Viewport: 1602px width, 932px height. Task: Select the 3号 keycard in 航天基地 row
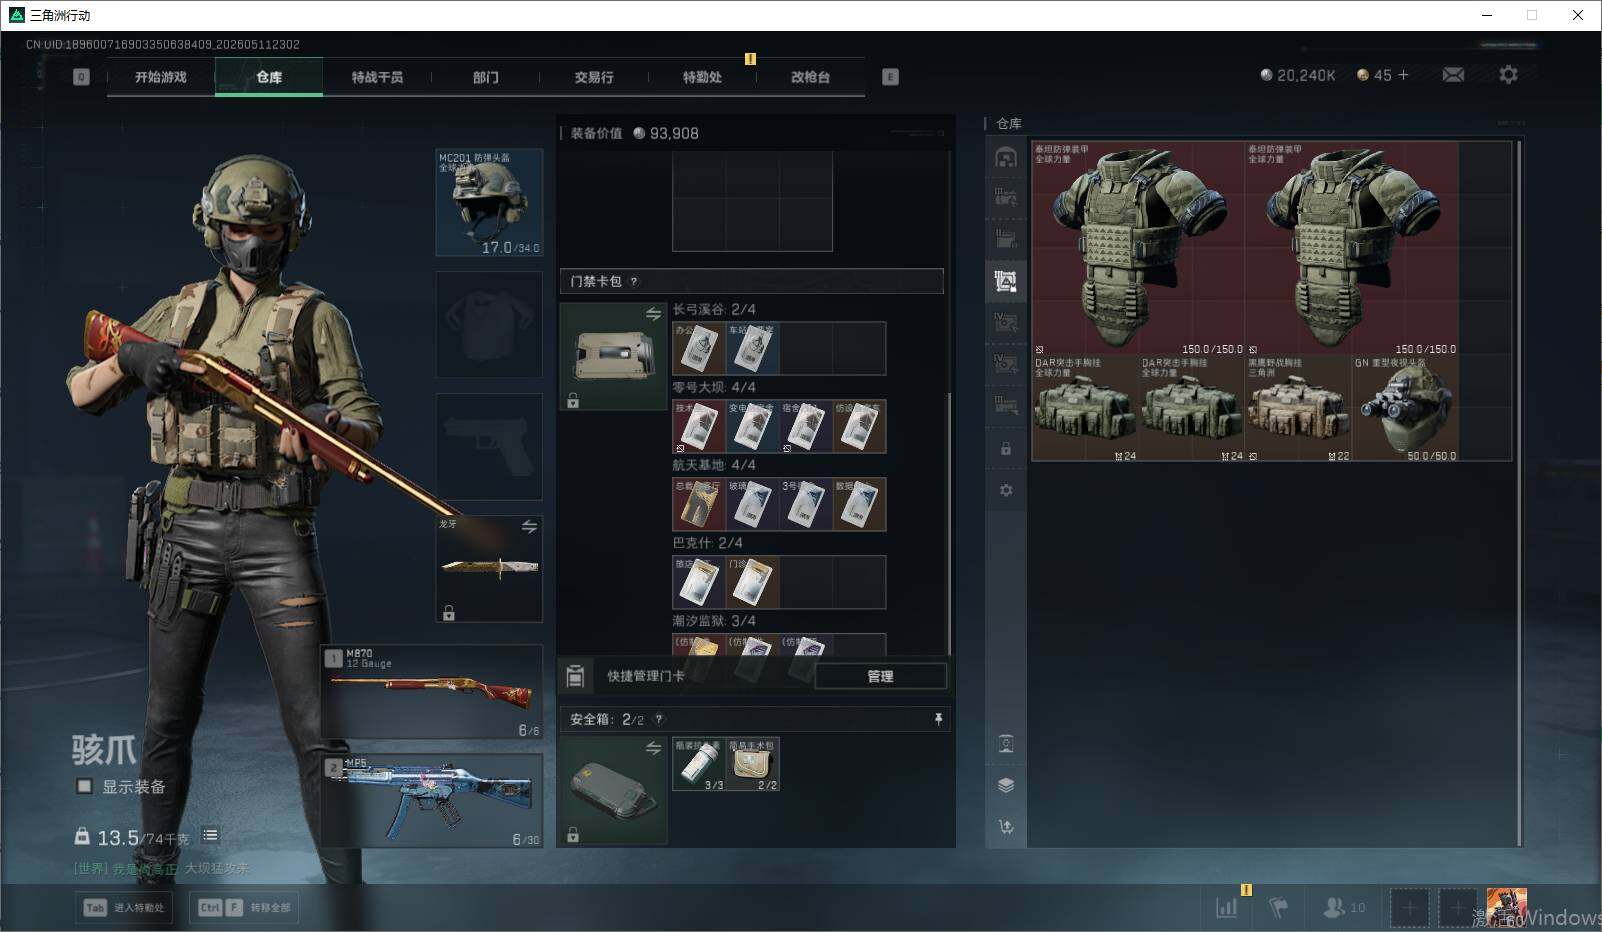(x=806, y=504)
